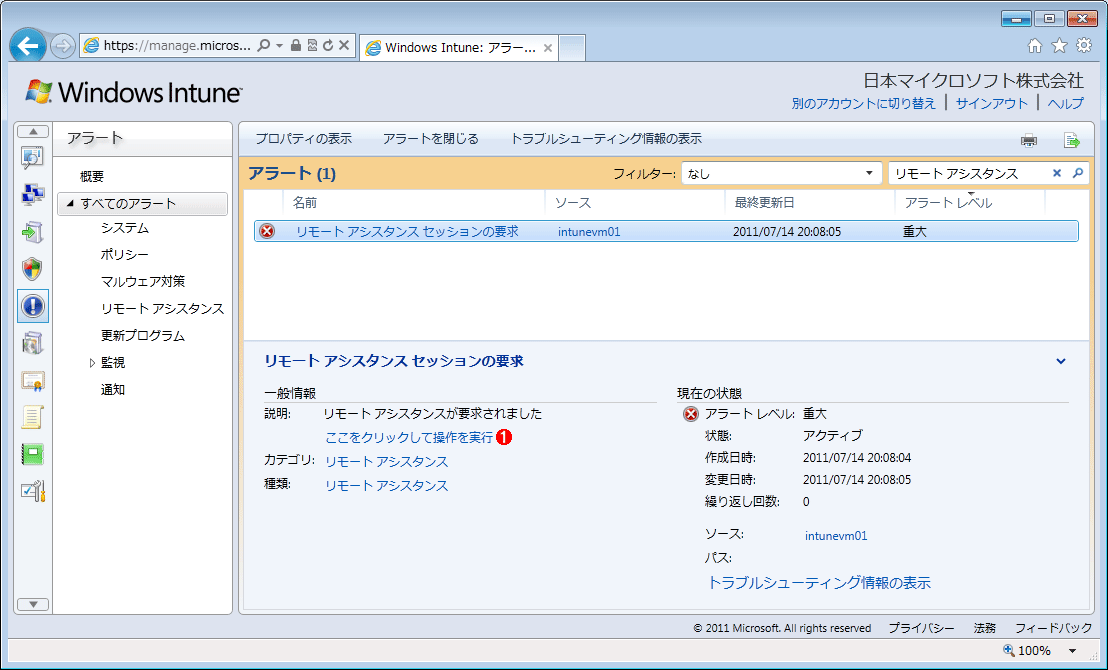Toggle the compatibility view icon
Screen dimensions: 1108x670
point(312,46)
